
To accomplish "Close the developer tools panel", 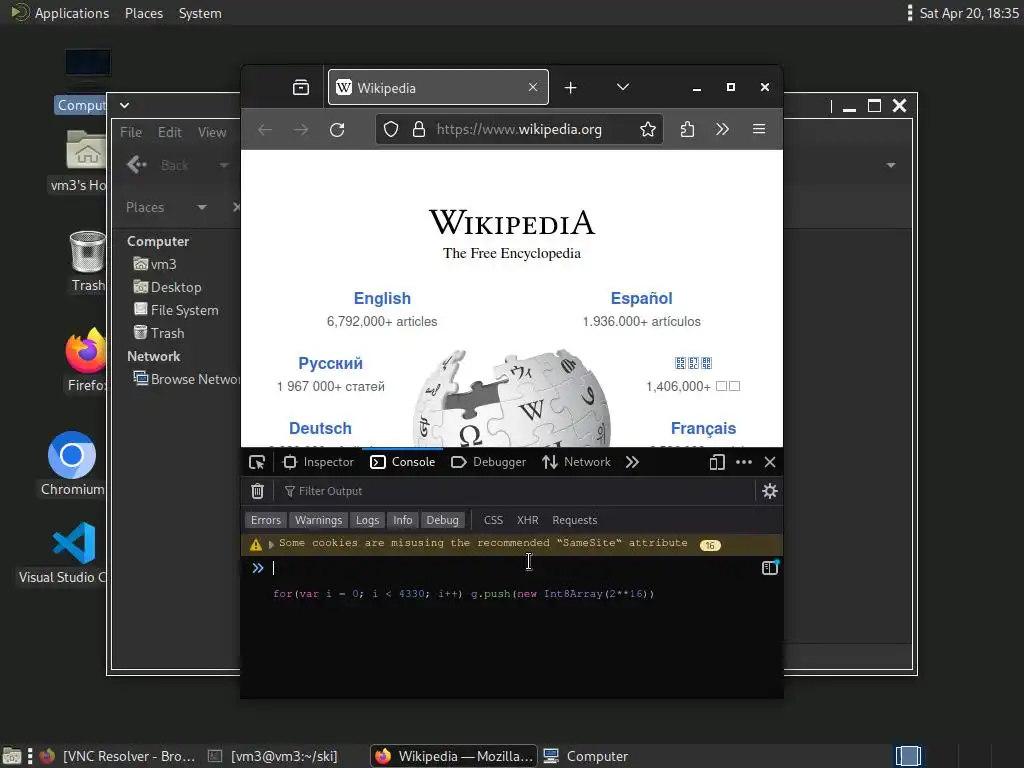I will pyautogui.click(x=770, y=462).
